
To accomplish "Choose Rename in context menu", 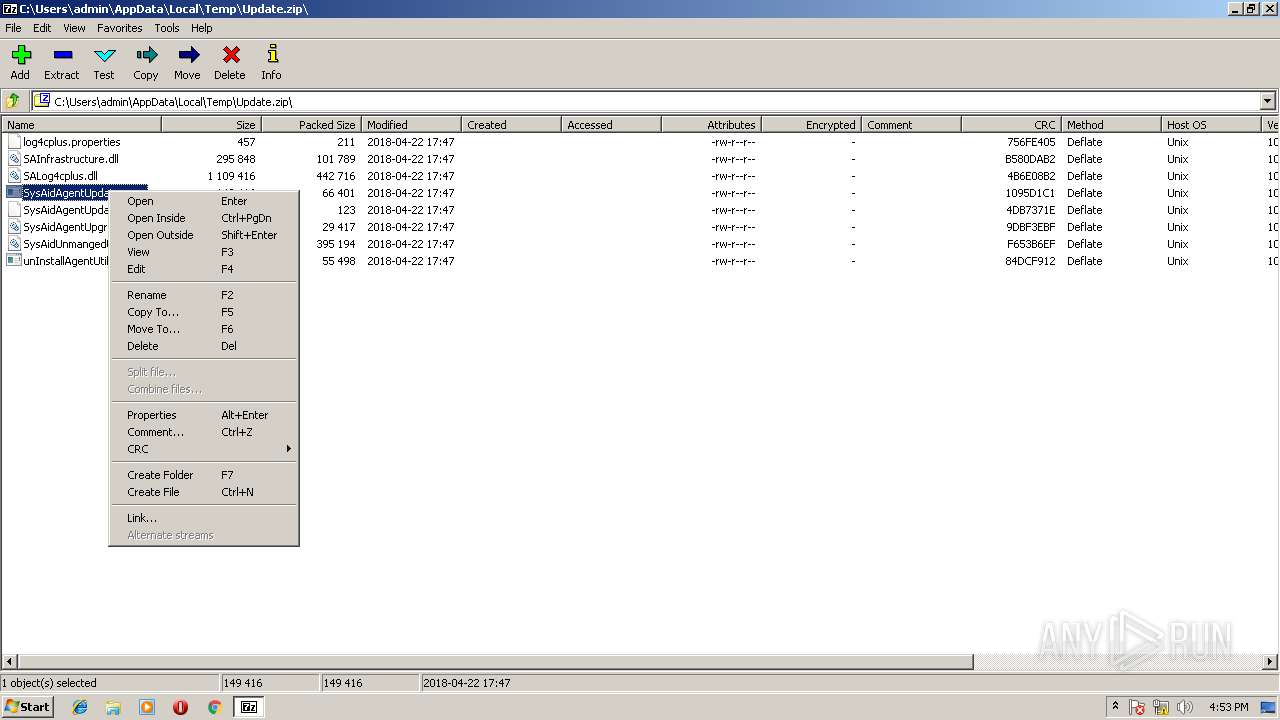I will 204,295.
